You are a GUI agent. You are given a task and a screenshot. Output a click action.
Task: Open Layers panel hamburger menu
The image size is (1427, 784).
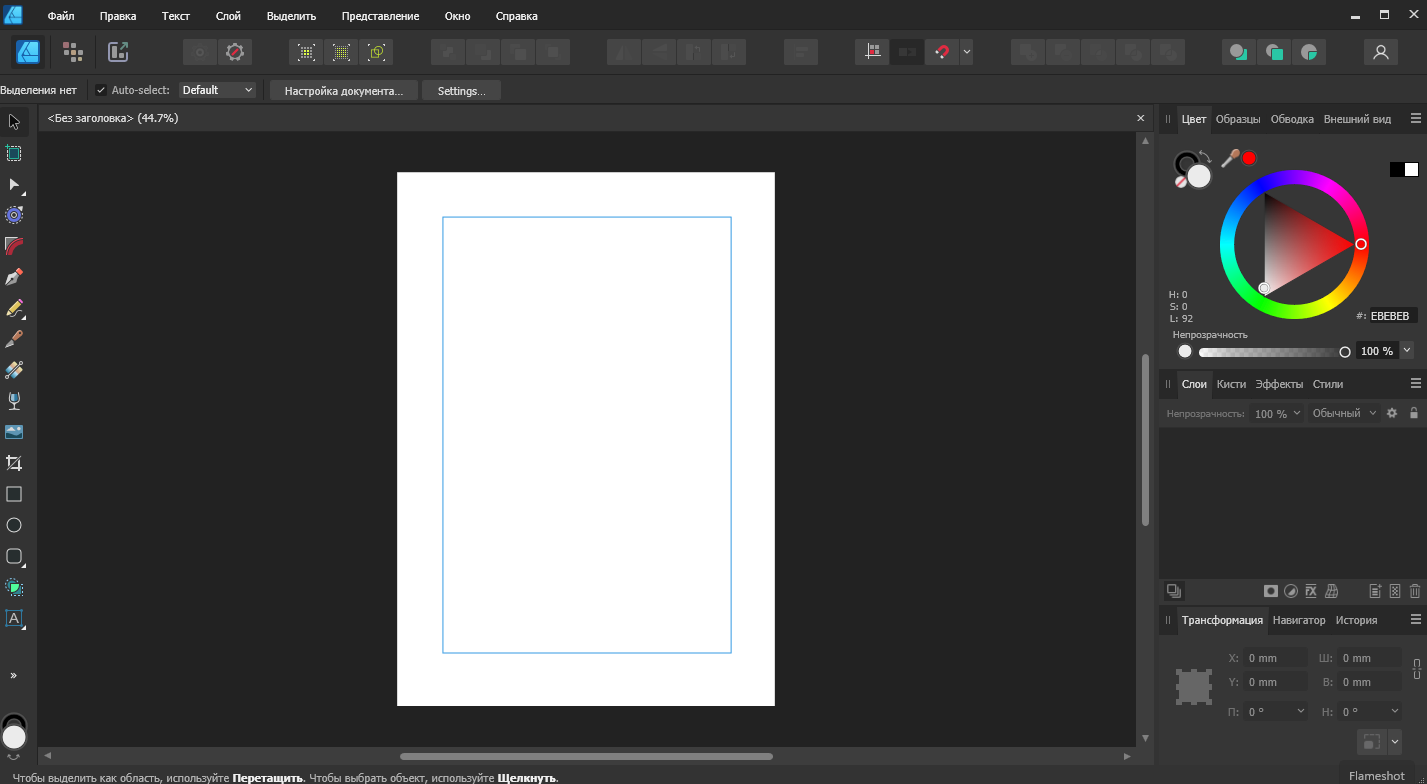tap(1416, 383)
